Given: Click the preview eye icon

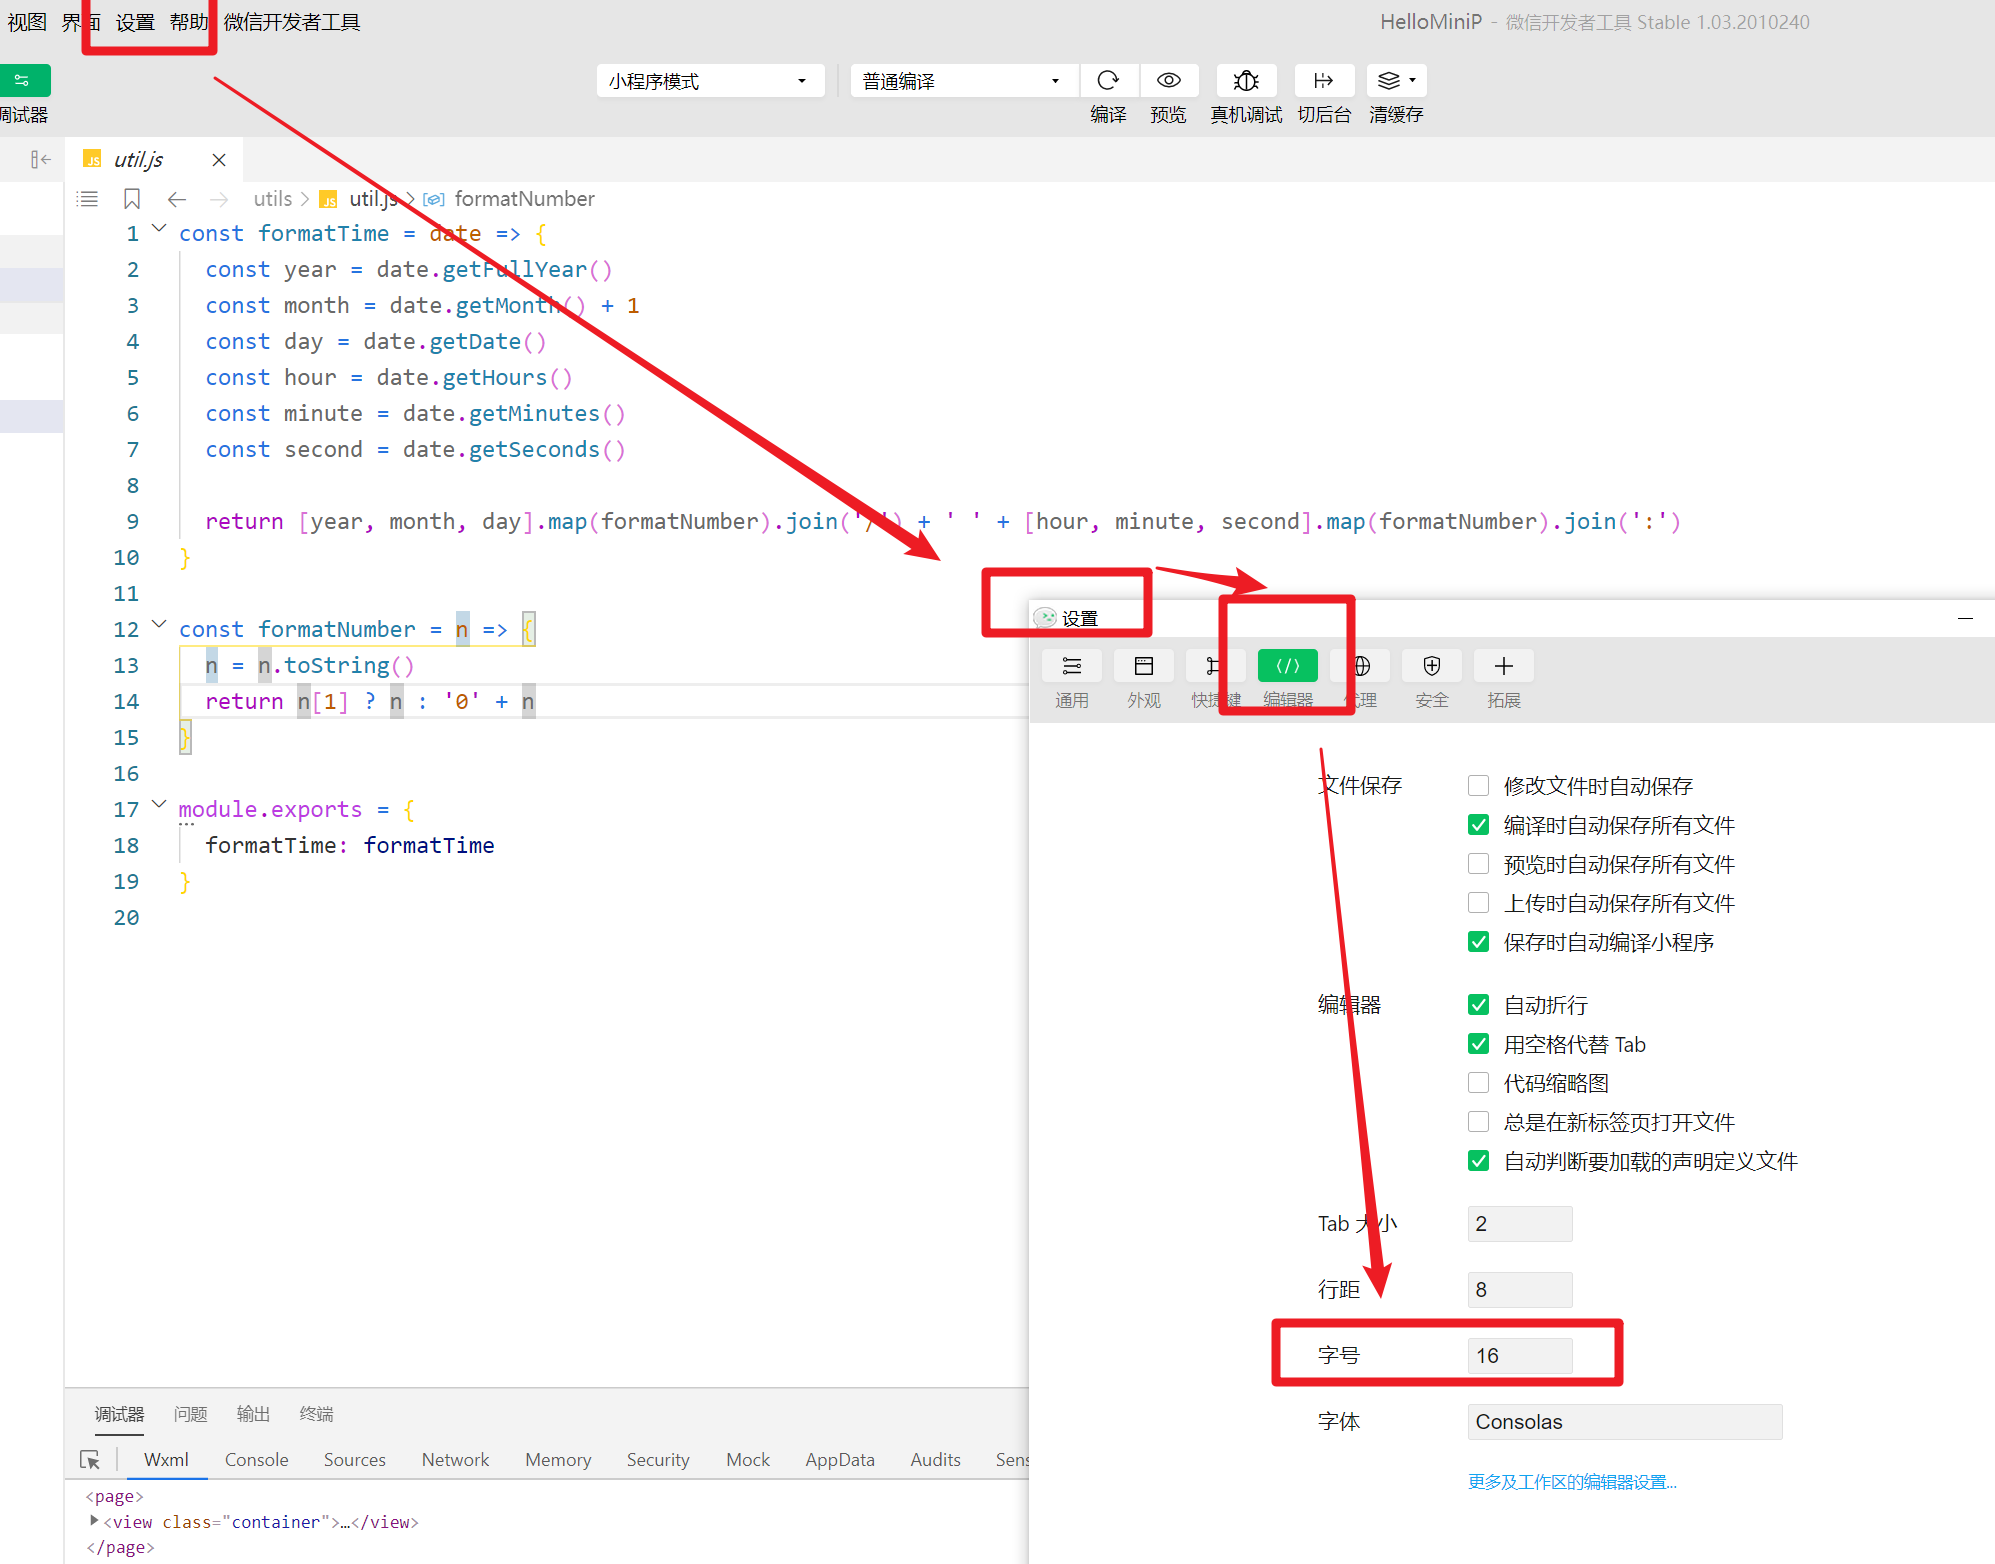Looking at the screenshot, I should point(1168,81).
